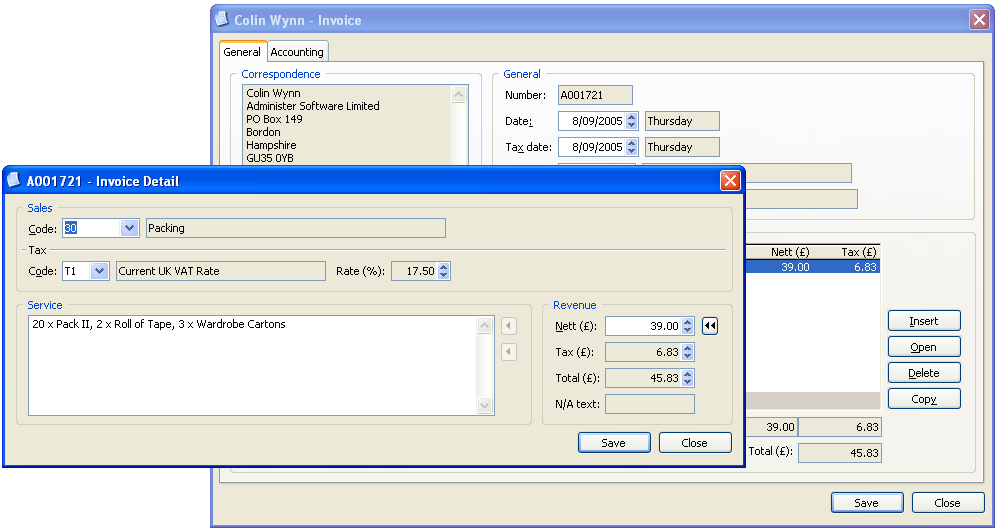Click the Invoice Detail title bar document icon
This screenshot has height=528, width=996.
click(14, 181)
